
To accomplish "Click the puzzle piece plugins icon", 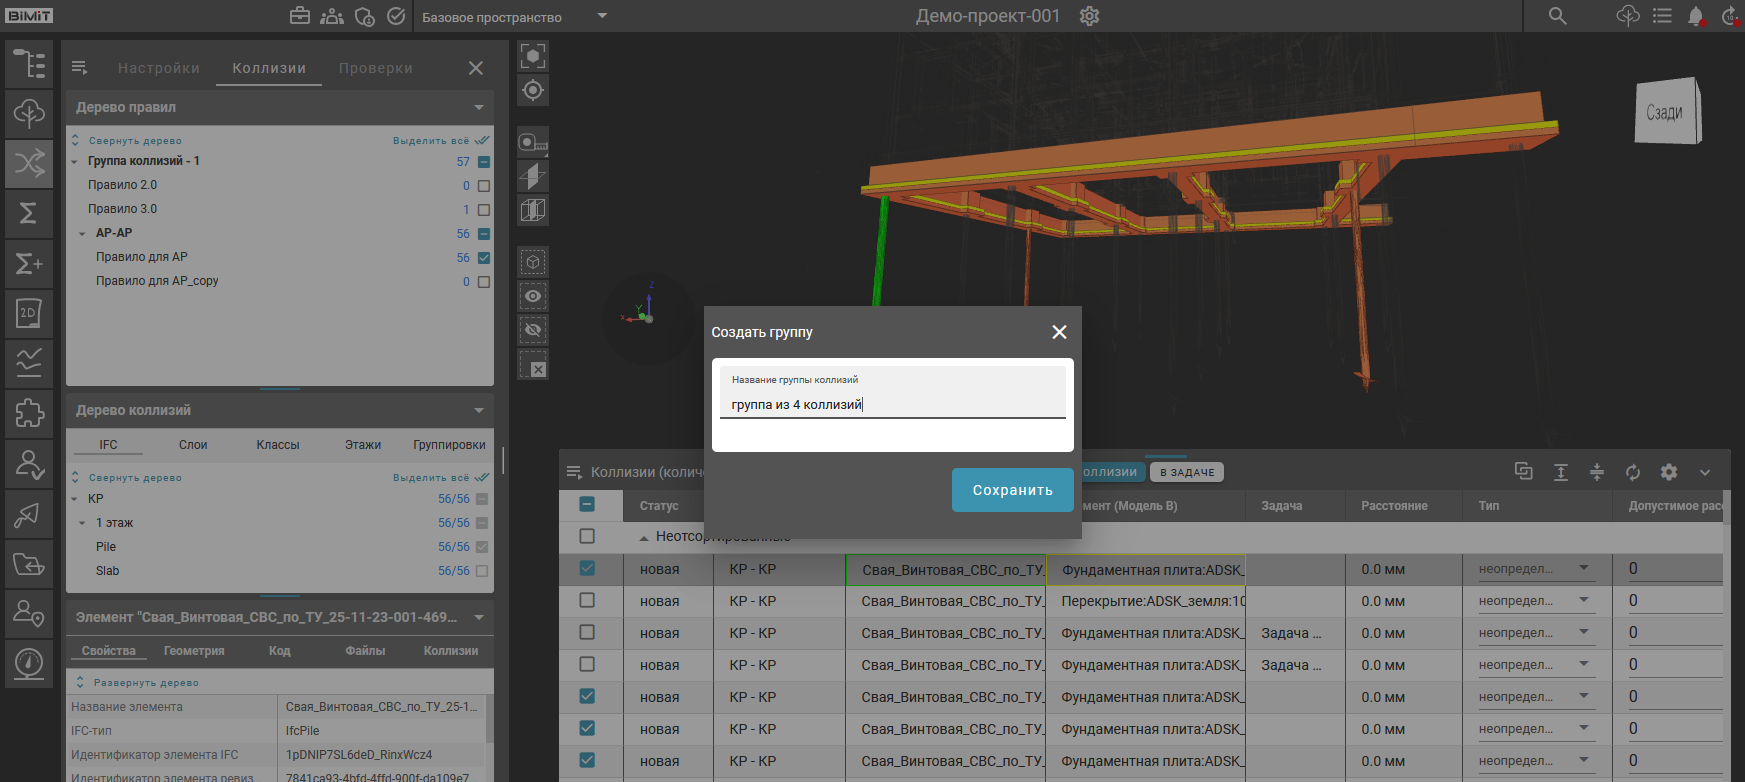I will (29, 413).
